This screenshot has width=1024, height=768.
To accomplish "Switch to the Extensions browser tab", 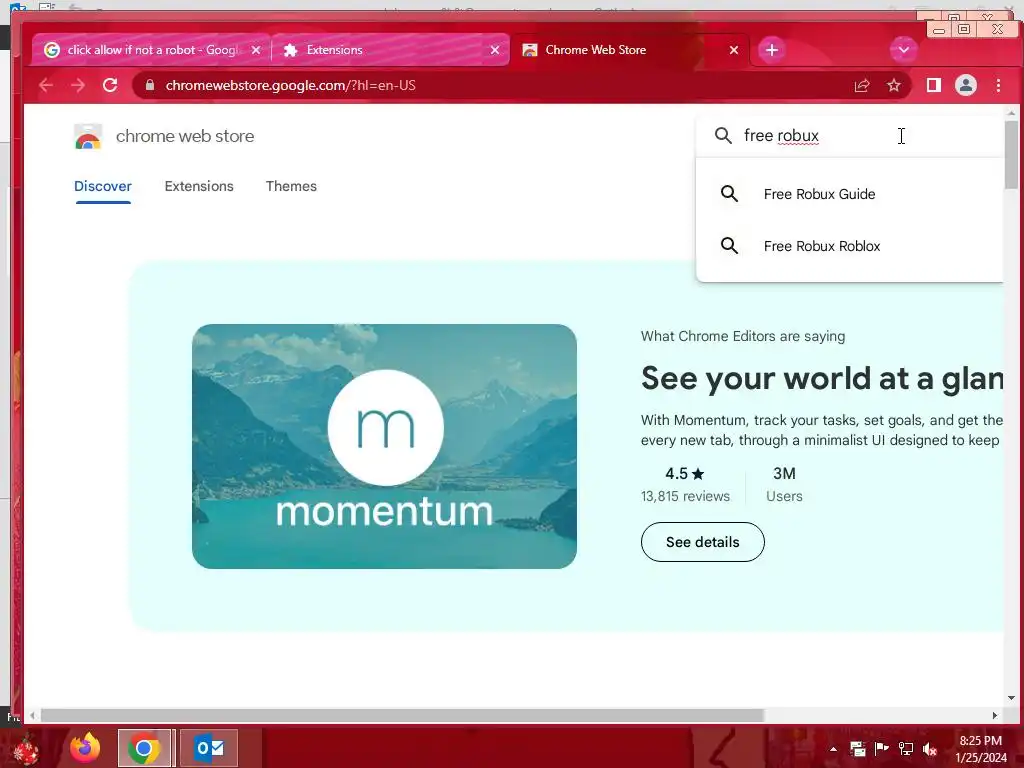I will click(x=391, y=50).
